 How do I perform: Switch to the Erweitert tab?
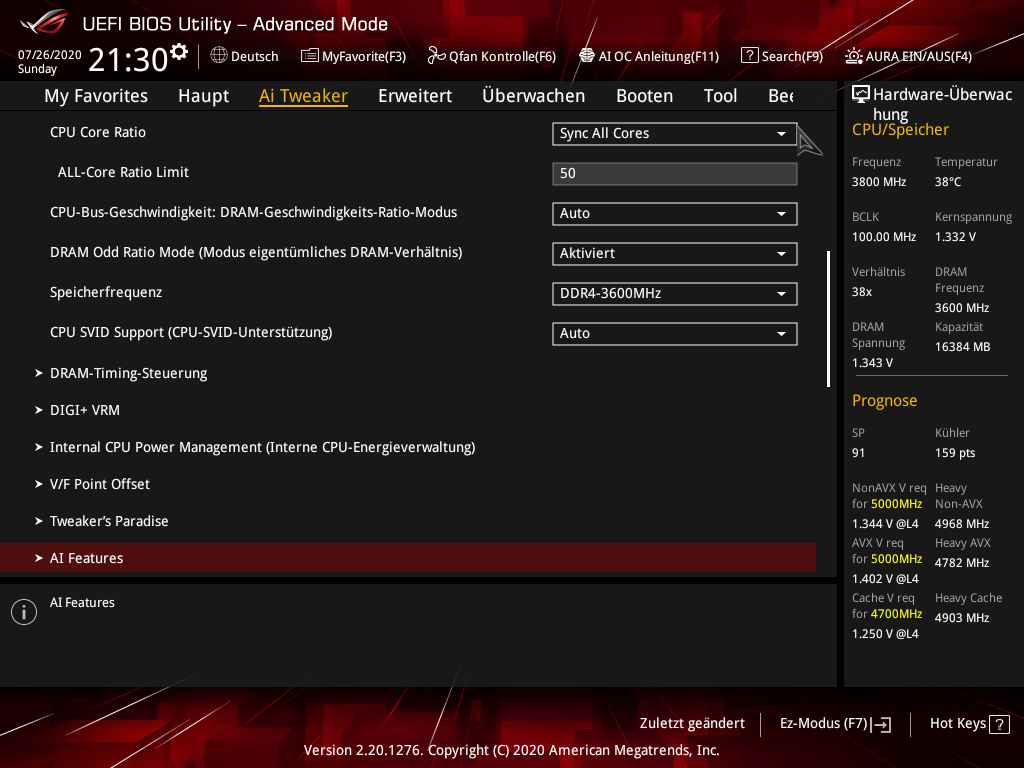(415, 96)
